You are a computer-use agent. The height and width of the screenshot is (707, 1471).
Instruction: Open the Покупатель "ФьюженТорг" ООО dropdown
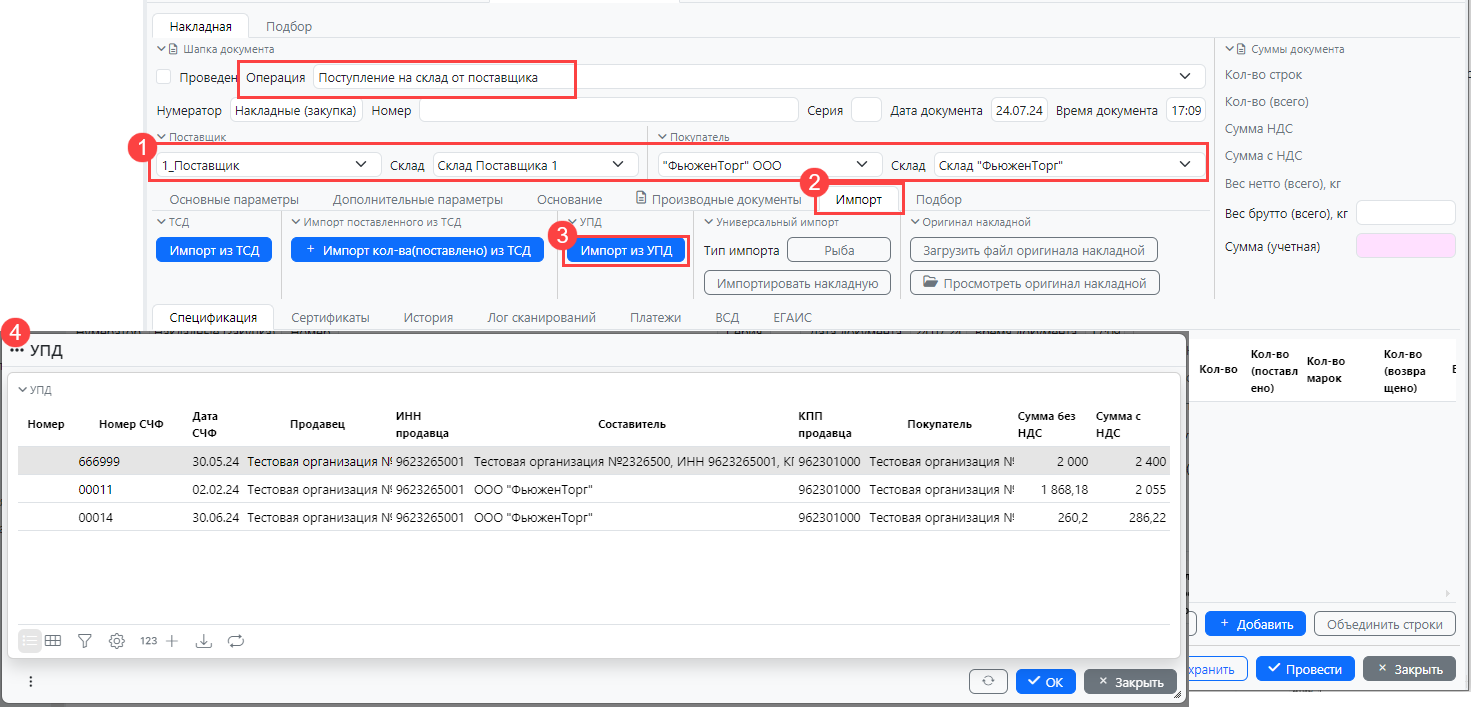[x=862, y=165]
